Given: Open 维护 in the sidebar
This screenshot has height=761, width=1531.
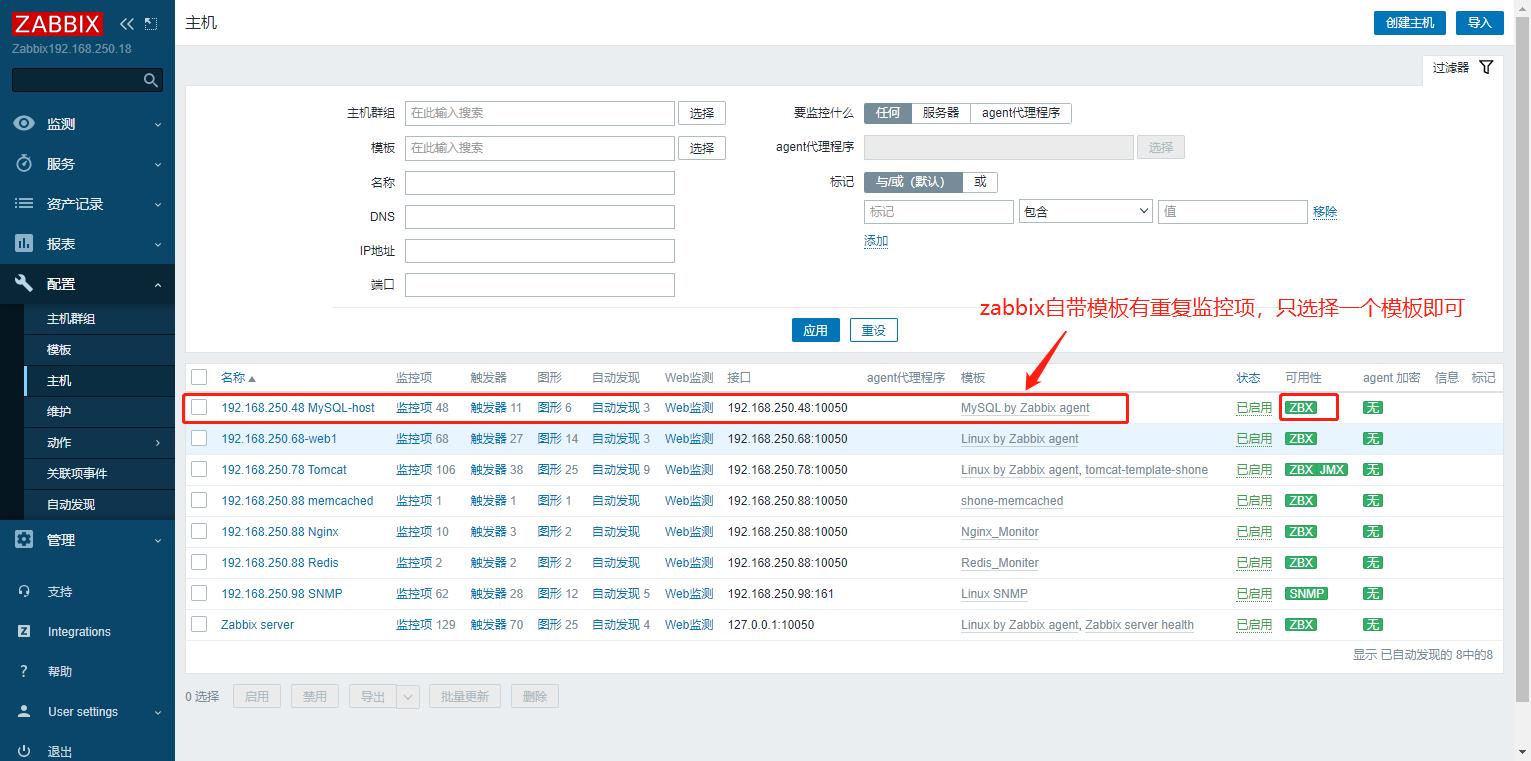Looking at the screenshot, I should [59, 412].
